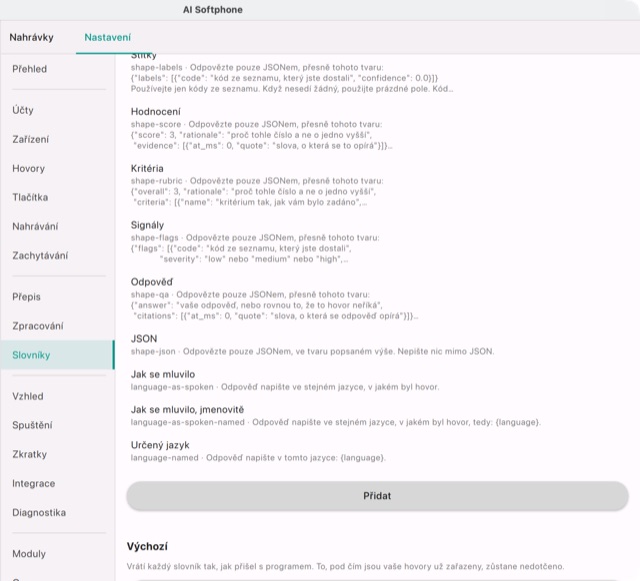Click the 'Vrátí každý slovník' description text
Image resolution: width=640 pixels, height=581 pixels.
[x=345, y=566]
